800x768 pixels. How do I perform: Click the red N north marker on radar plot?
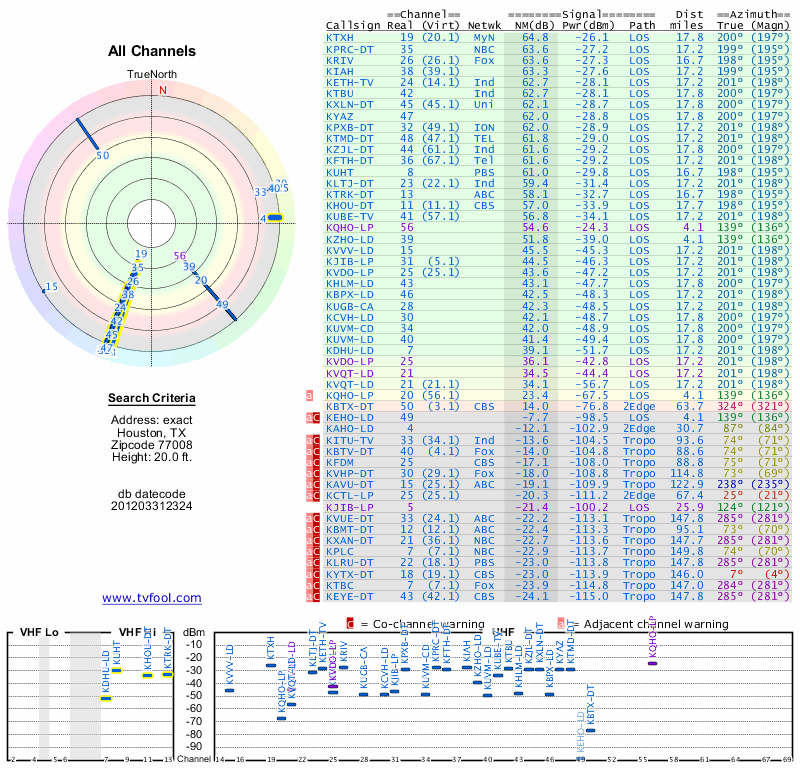click(x=163, y=90)
